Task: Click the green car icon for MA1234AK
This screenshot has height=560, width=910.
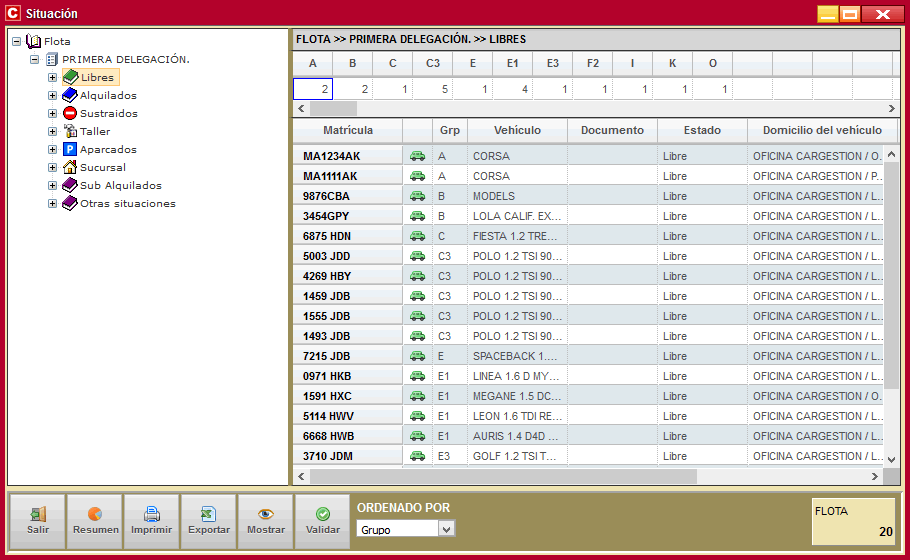Action: pyautogui.click(x=417, y=156)
